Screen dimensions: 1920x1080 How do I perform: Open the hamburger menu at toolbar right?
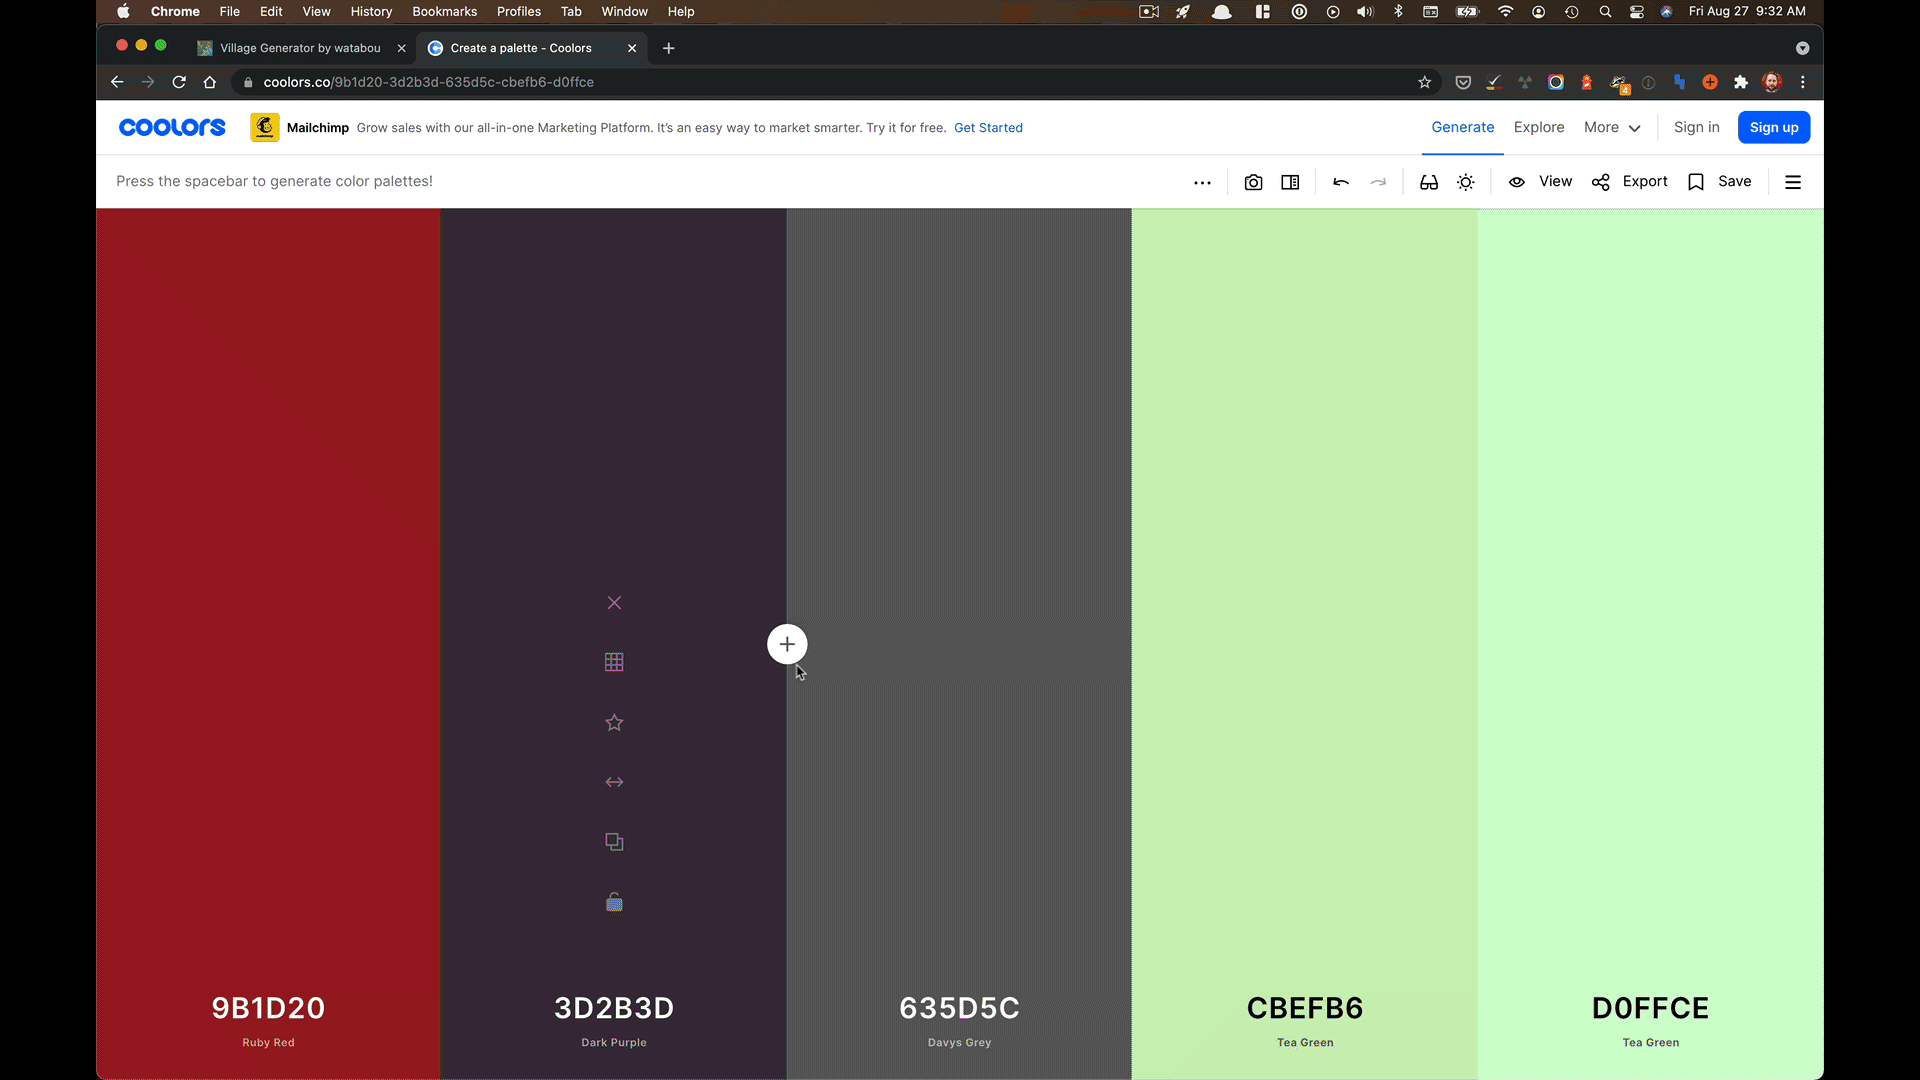[x=1793, y=182]
